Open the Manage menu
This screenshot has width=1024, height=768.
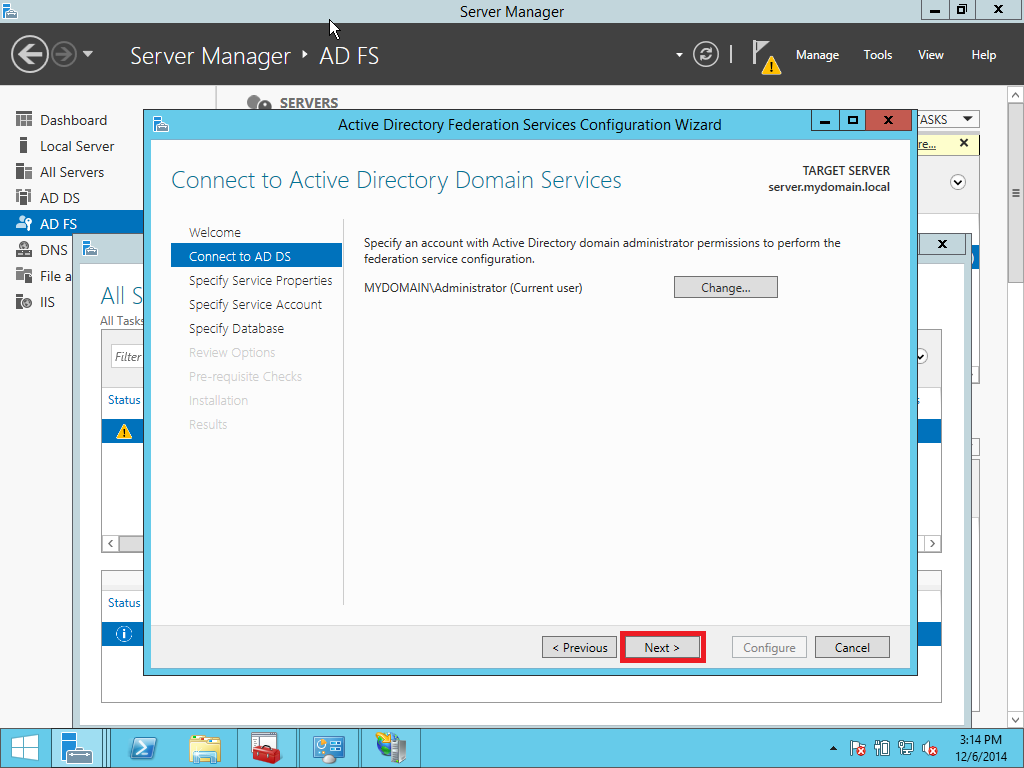coord(817,55)
